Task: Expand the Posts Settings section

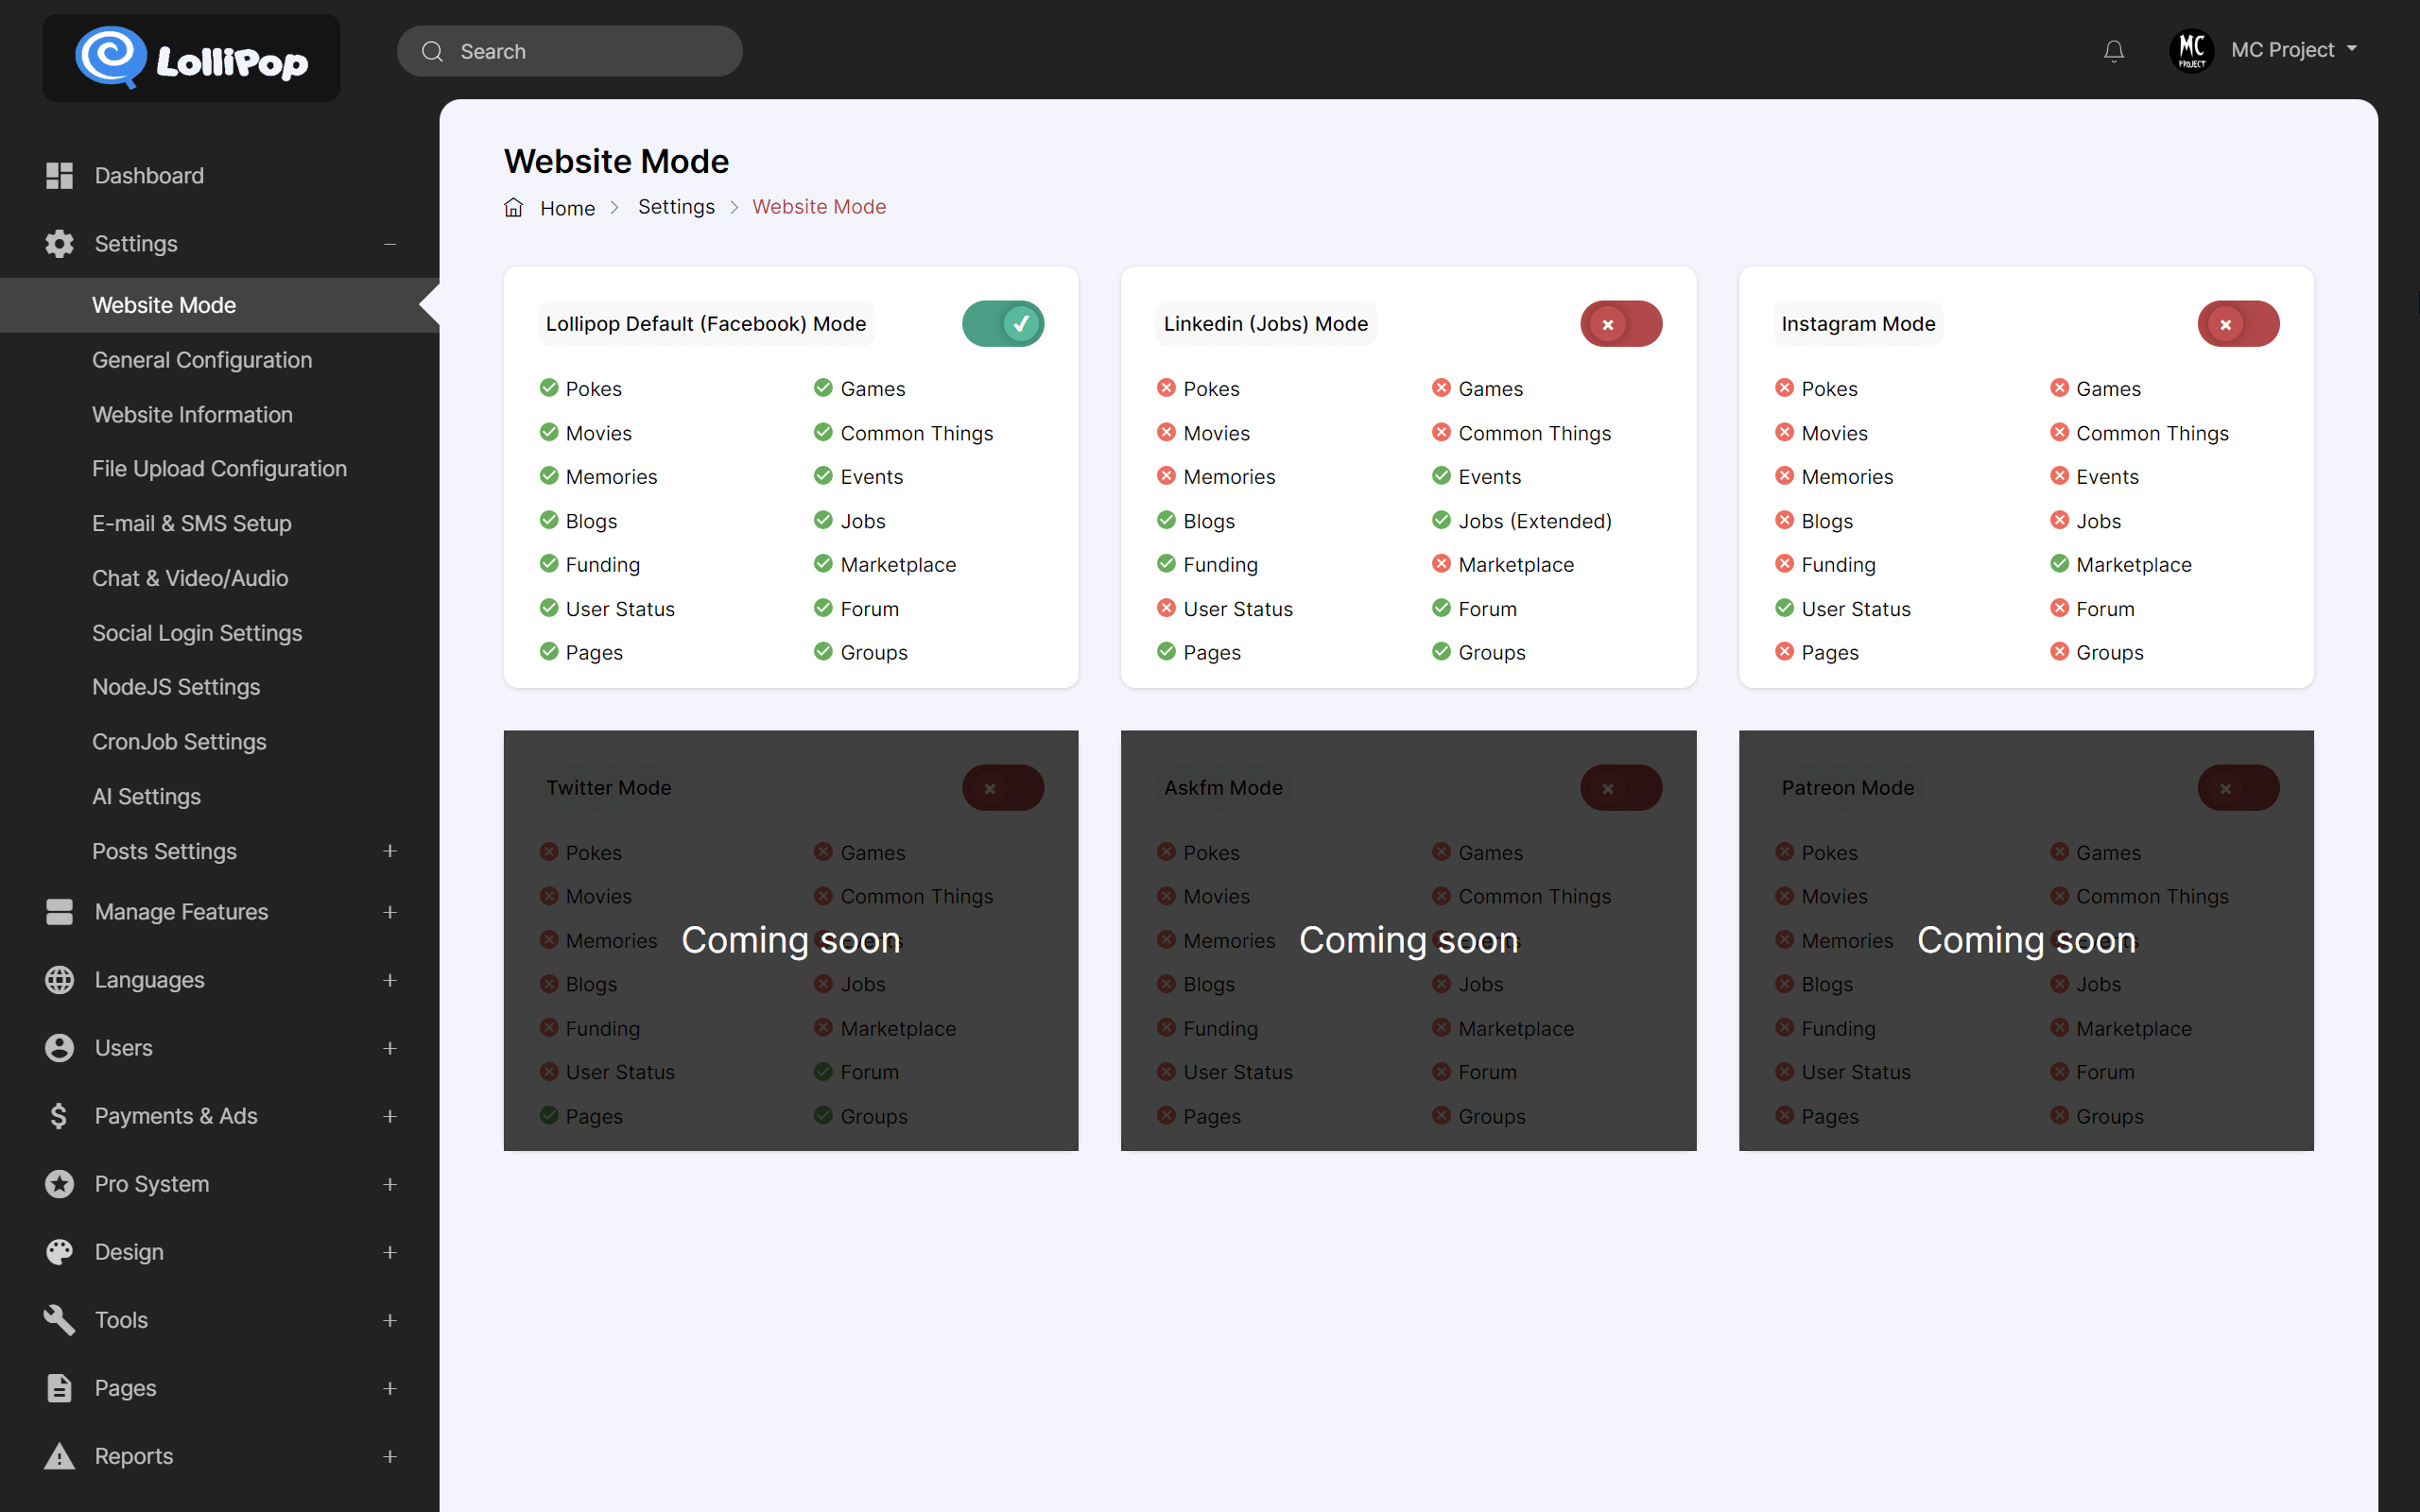Action: (390, 851)
